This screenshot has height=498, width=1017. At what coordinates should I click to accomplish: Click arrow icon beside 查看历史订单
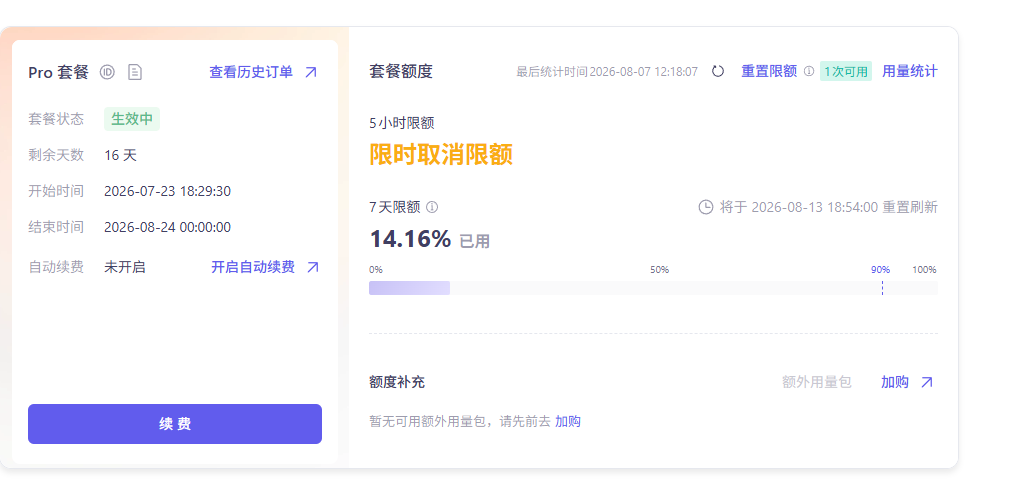pos(311,72)
